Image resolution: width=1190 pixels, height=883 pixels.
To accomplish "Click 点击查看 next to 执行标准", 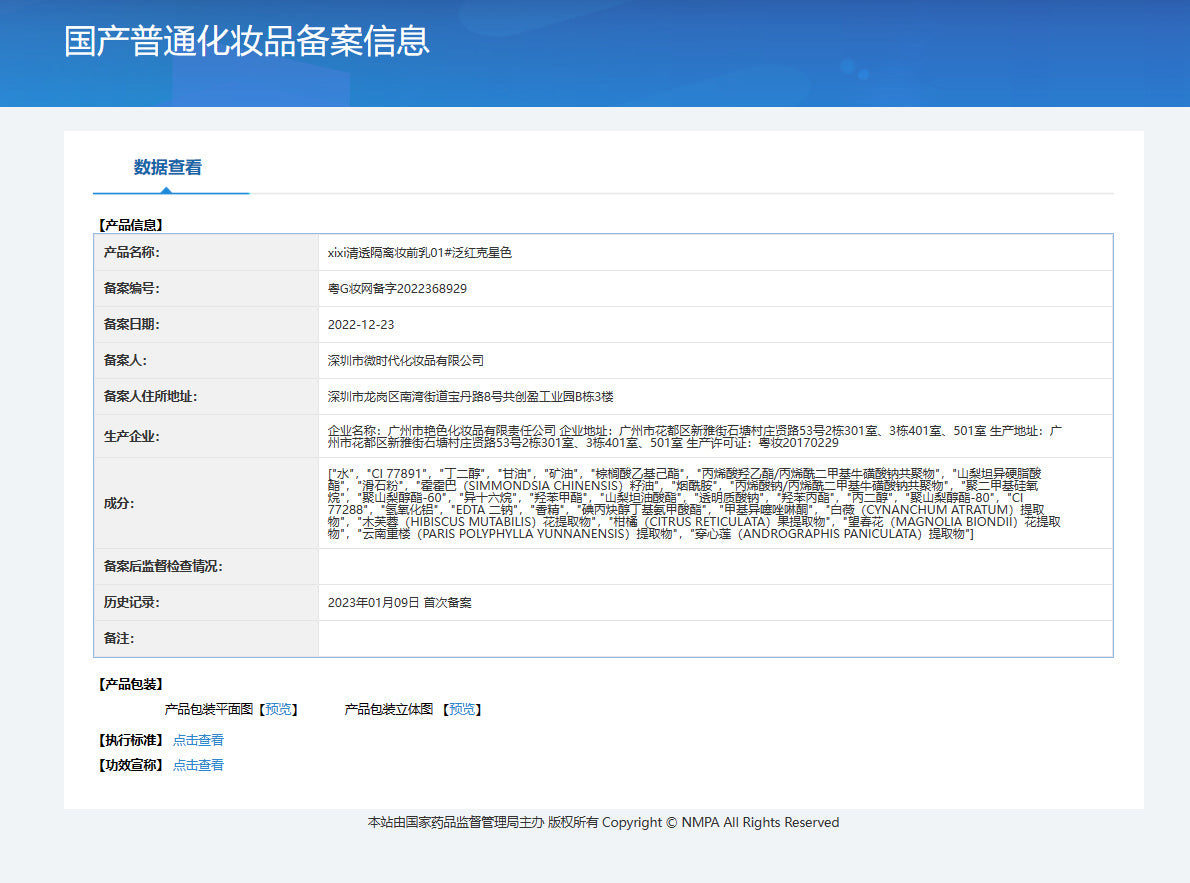I will 198,740.
